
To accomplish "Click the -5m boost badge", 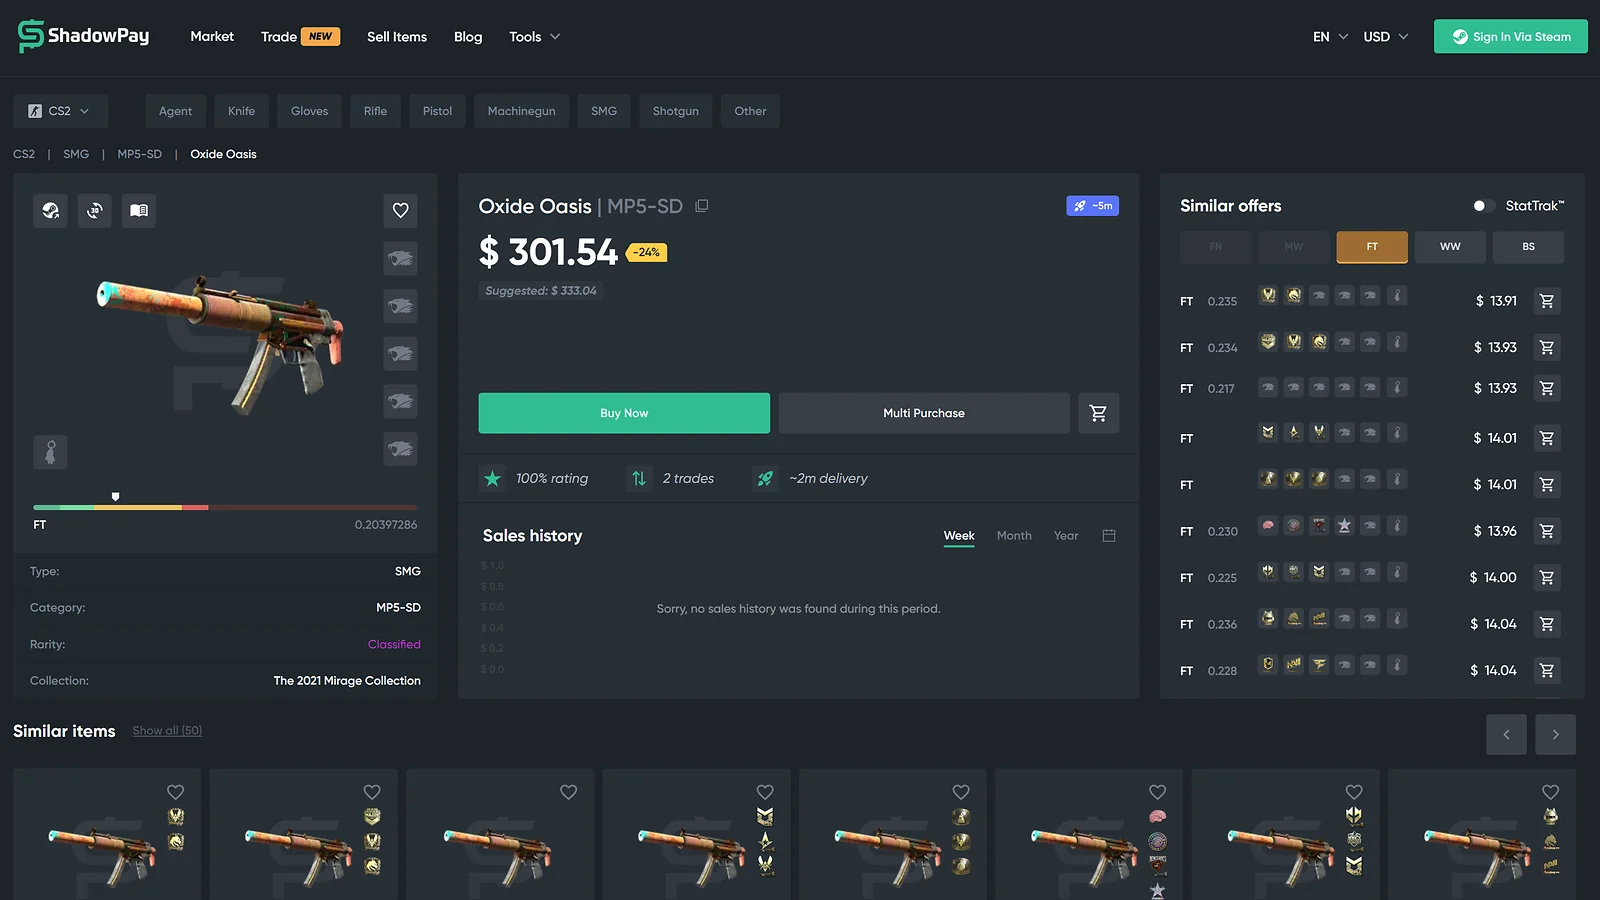I will click(x=1093, y=206).
